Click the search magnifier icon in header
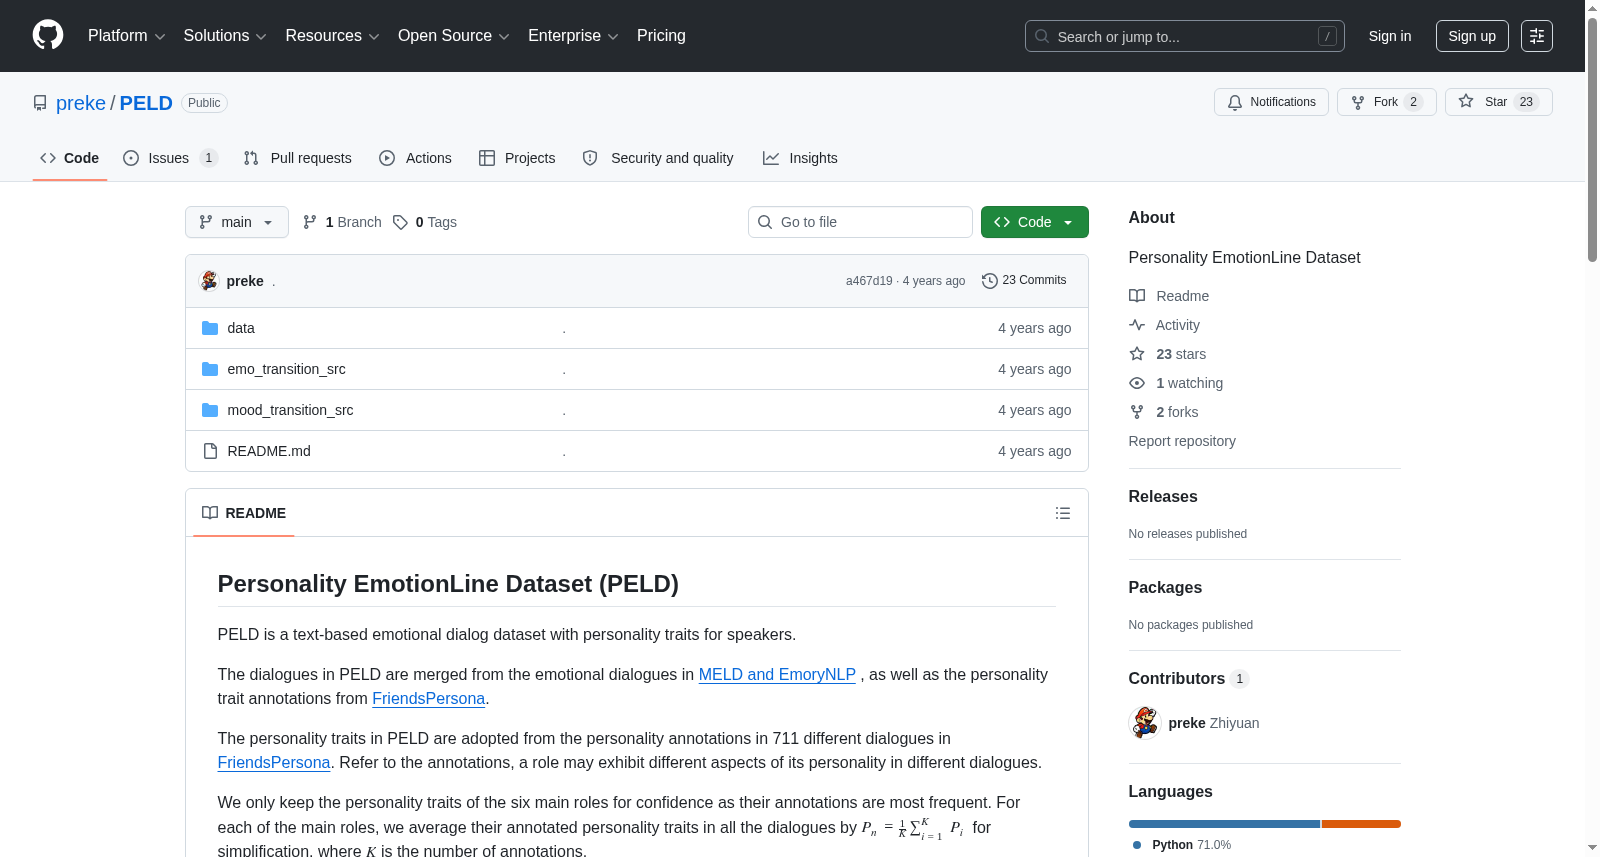The image size is (1600, 857). (1042, 36)
